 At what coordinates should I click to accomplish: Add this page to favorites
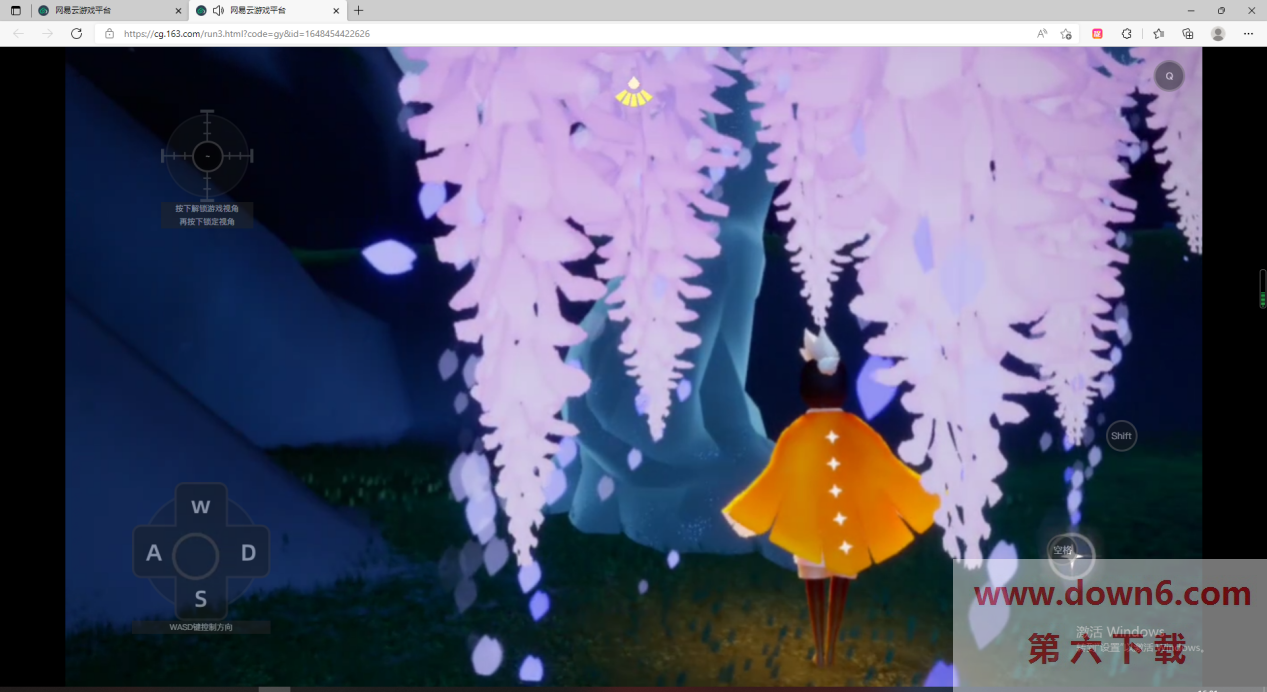(x=1066, y=33)
